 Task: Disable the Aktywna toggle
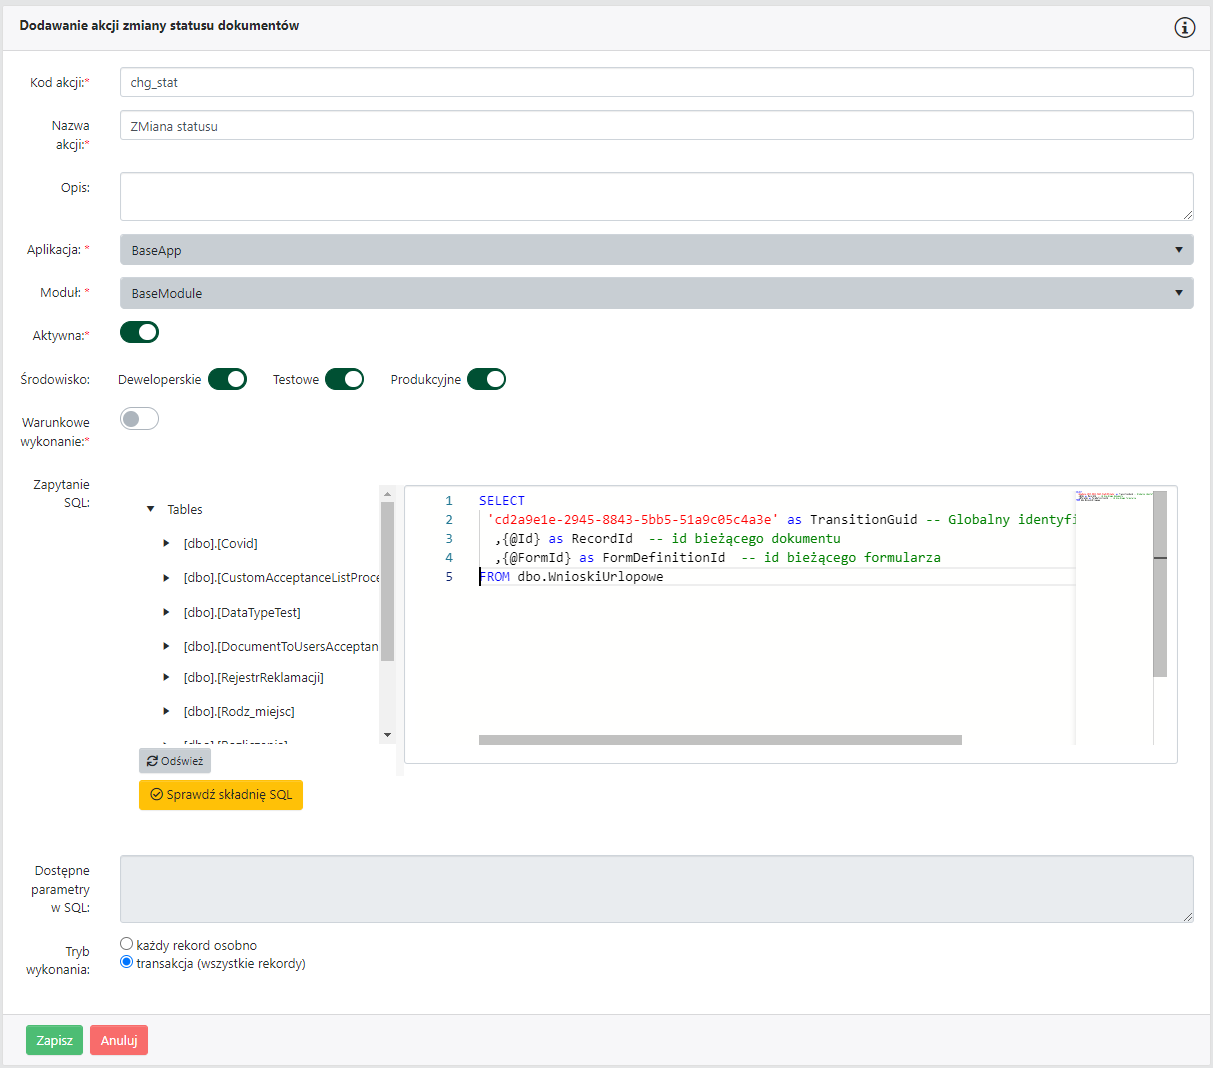[x=139, y=332]
